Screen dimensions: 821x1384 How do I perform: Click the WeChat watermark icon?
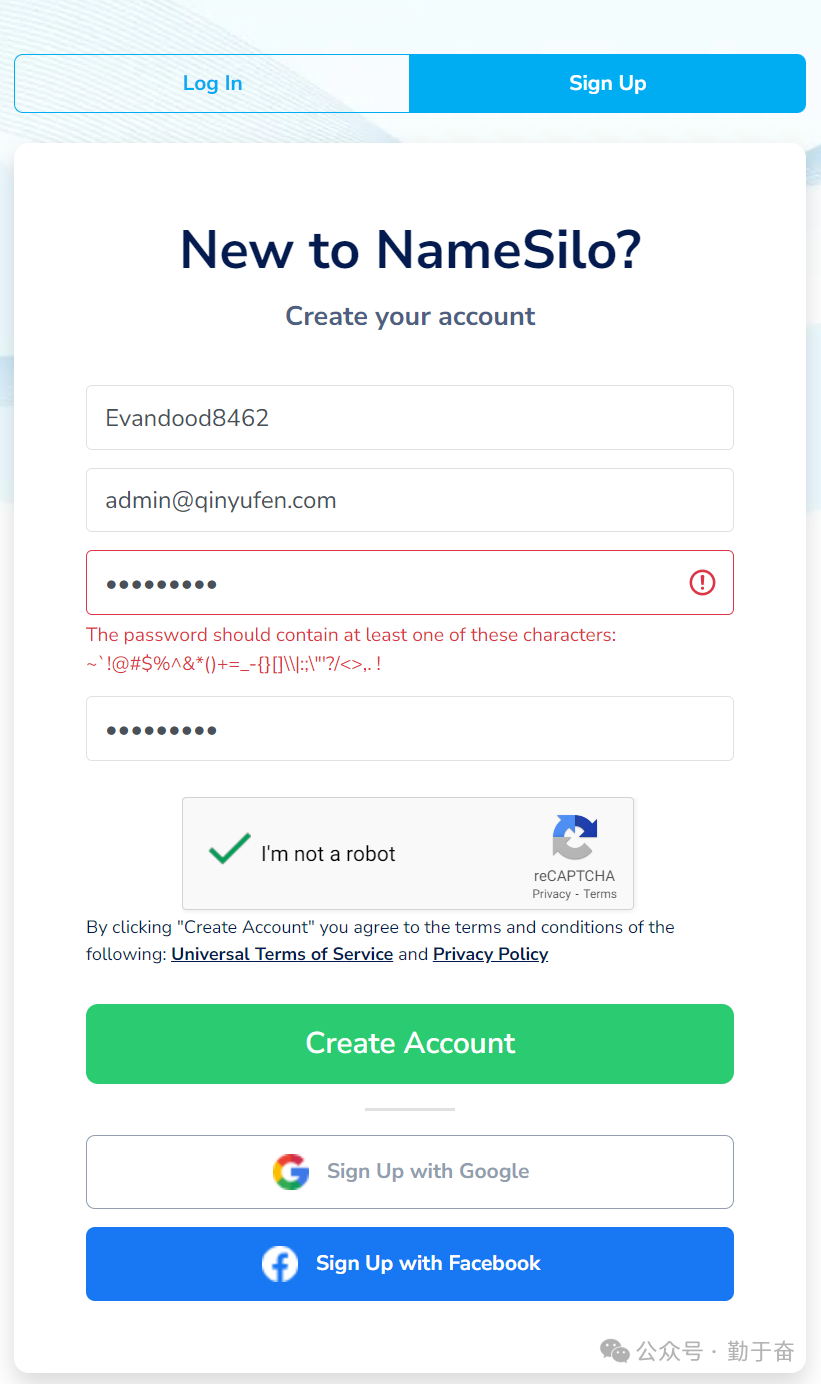coord(615,1351)
